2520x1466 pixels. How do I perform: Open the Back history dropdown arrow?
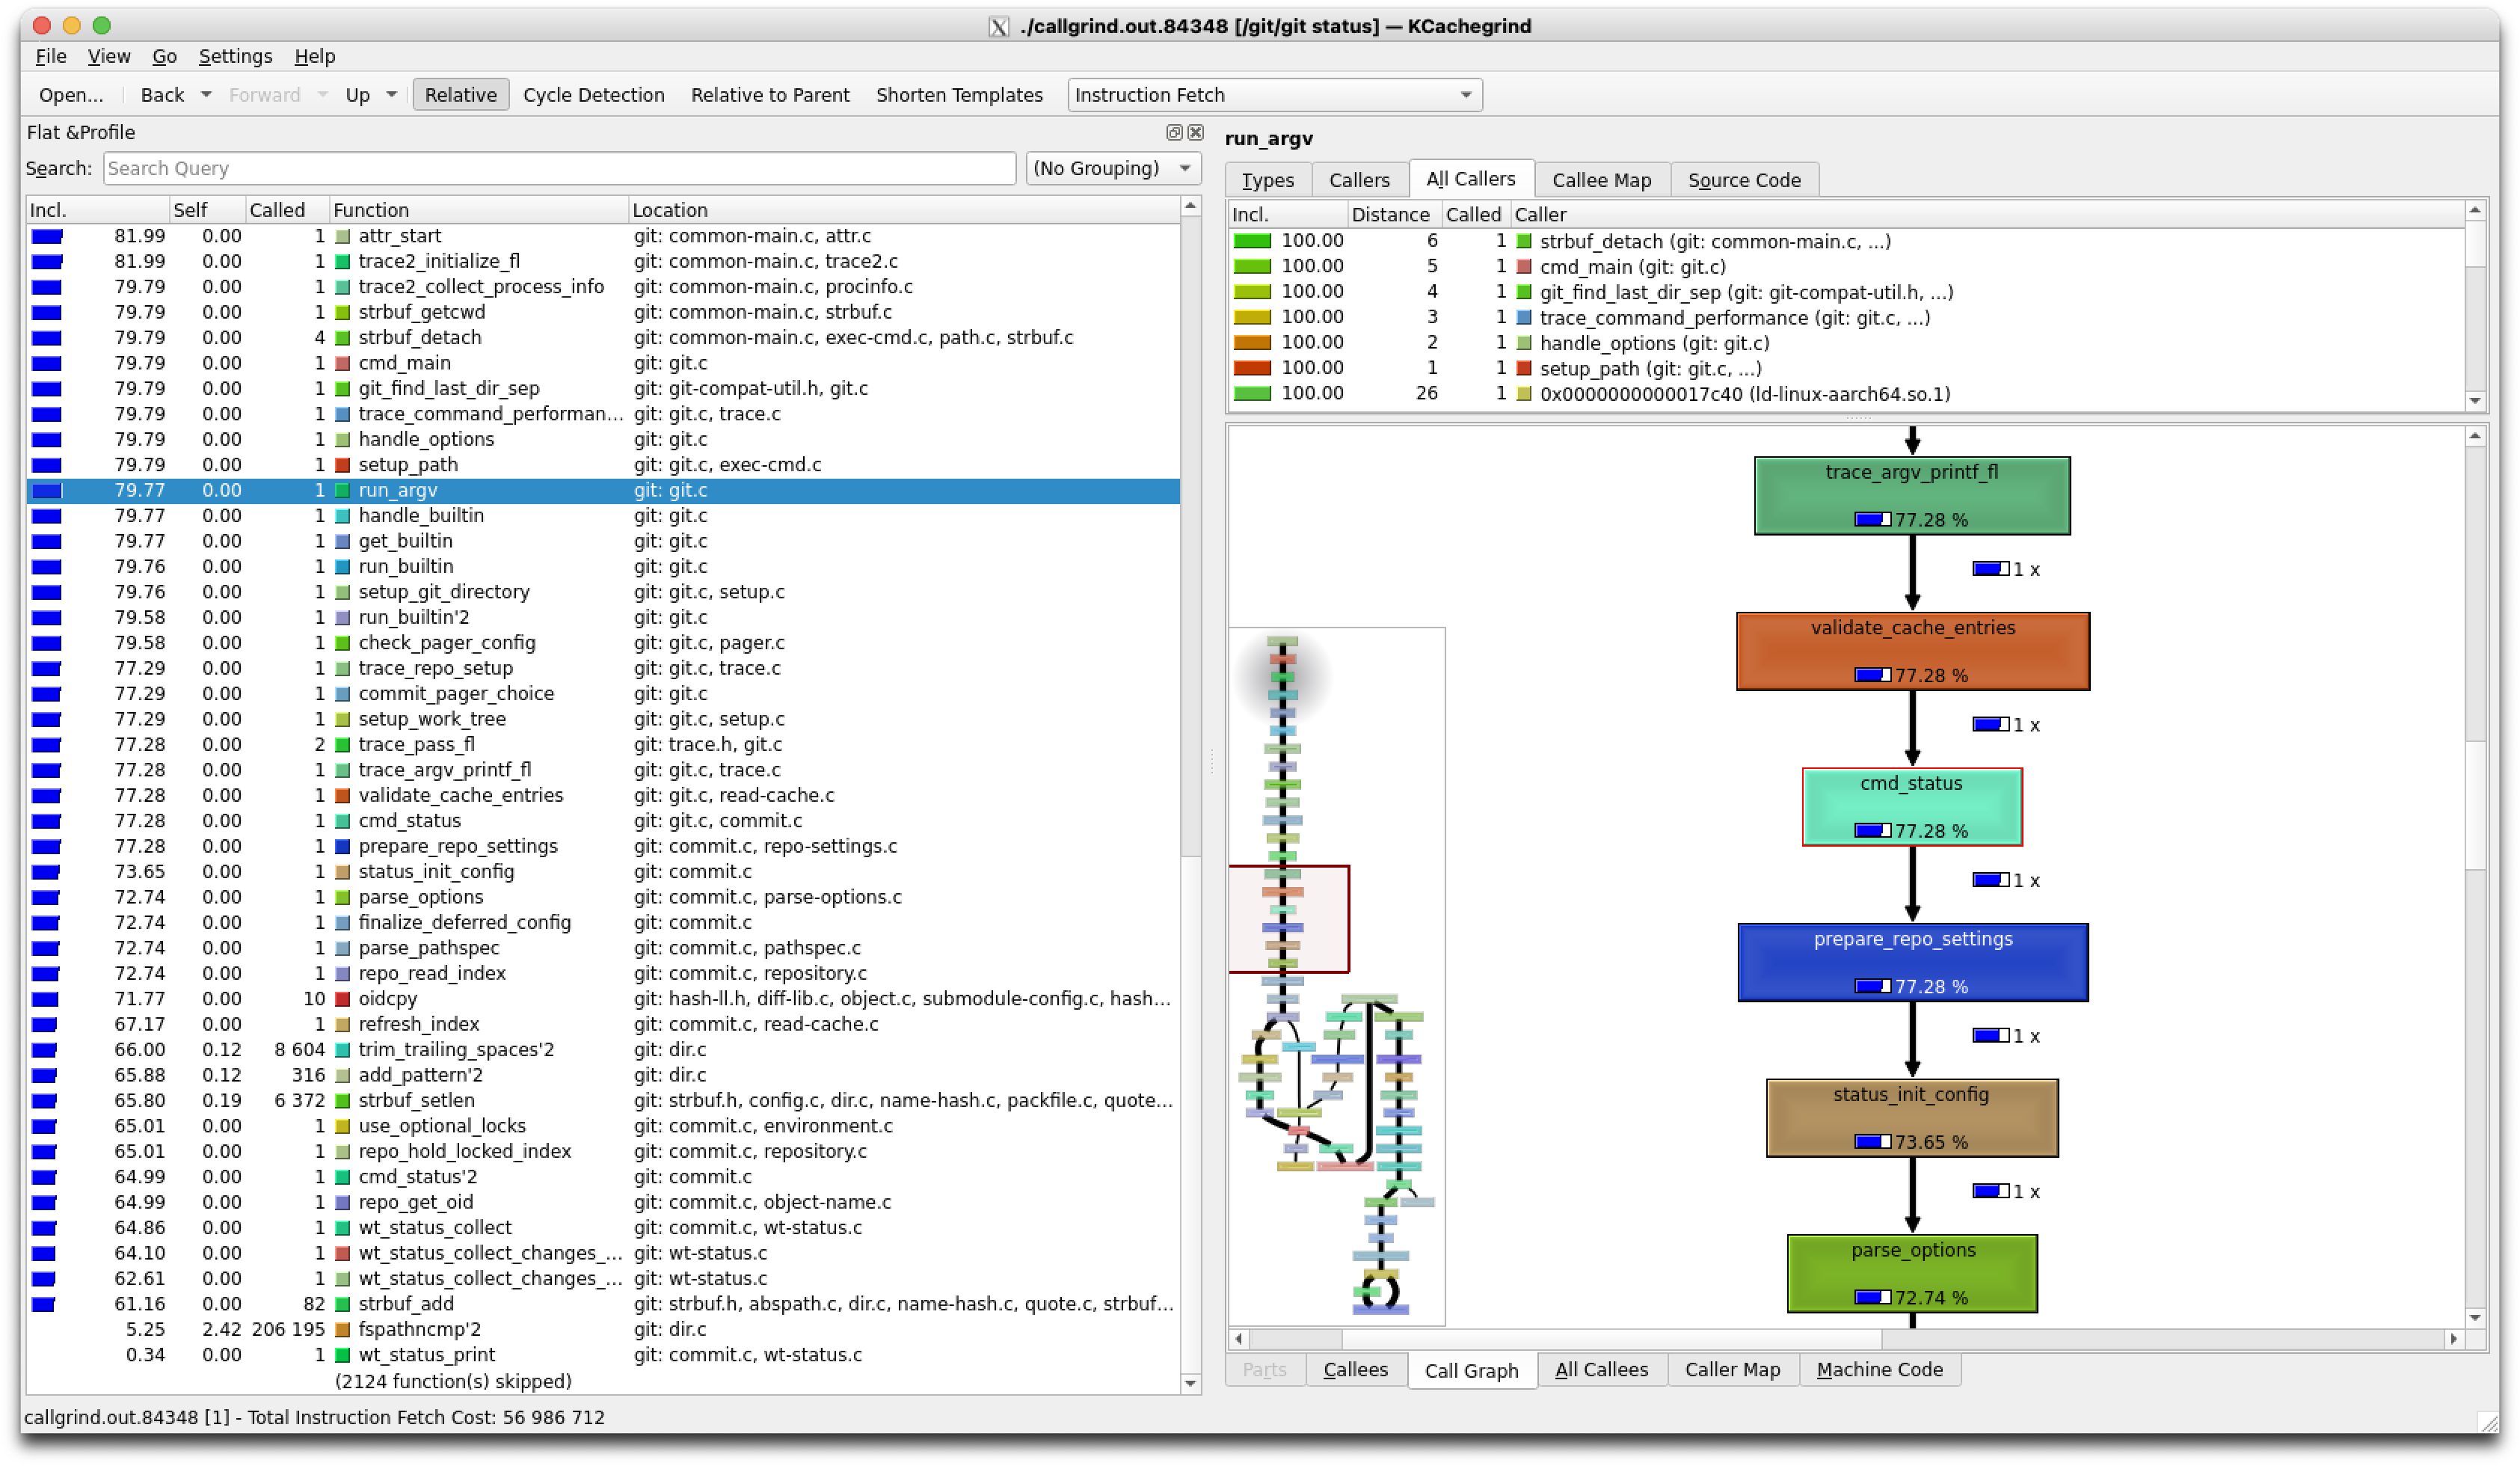206,95
